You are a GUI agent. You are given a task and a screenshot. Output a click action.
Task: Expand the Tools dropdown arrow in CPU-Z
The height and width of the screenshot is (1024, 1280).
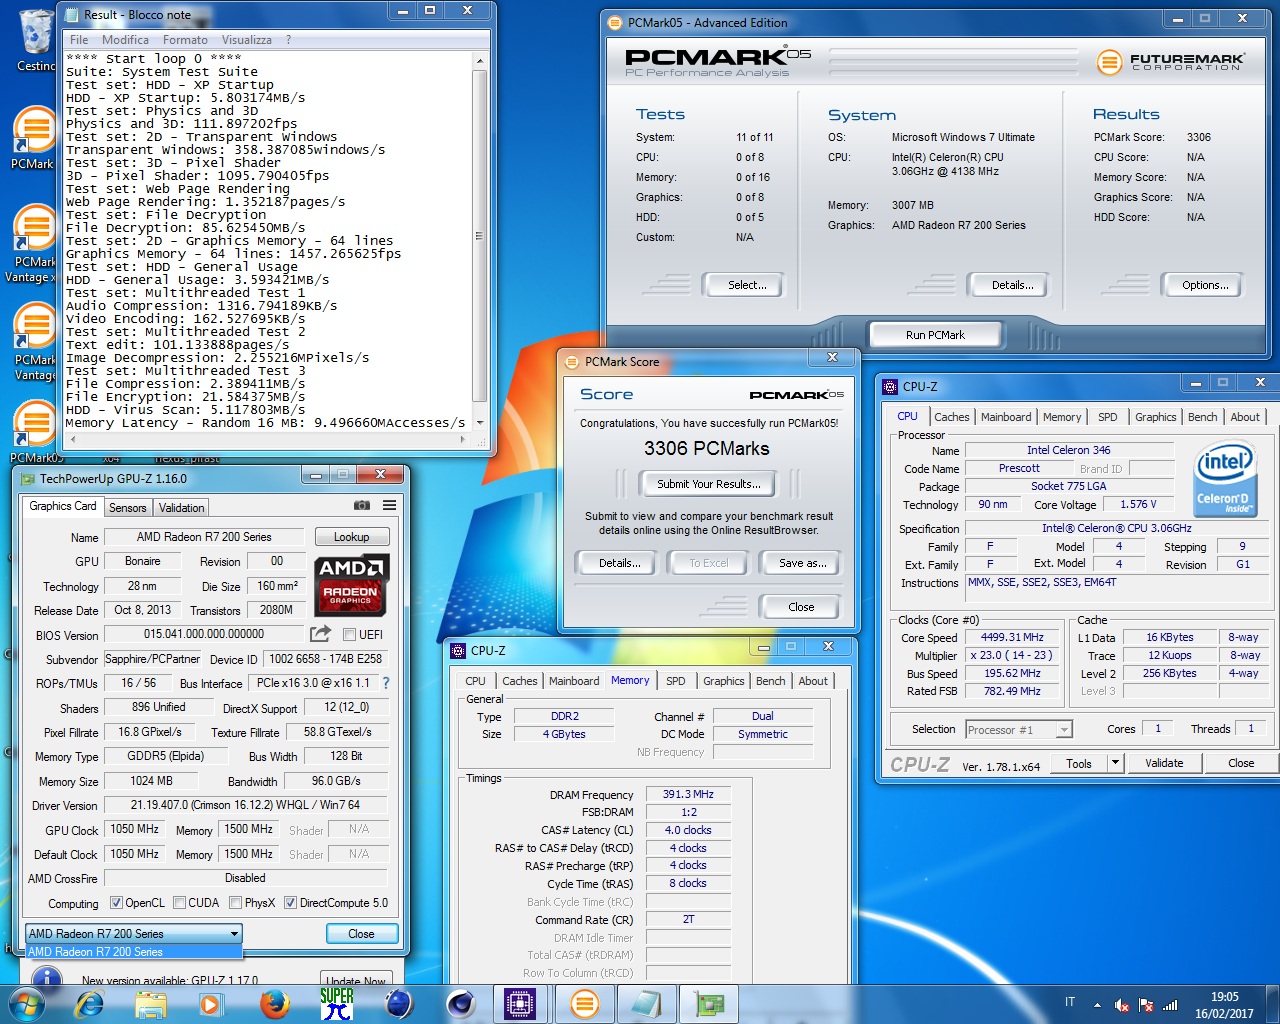1115,763
